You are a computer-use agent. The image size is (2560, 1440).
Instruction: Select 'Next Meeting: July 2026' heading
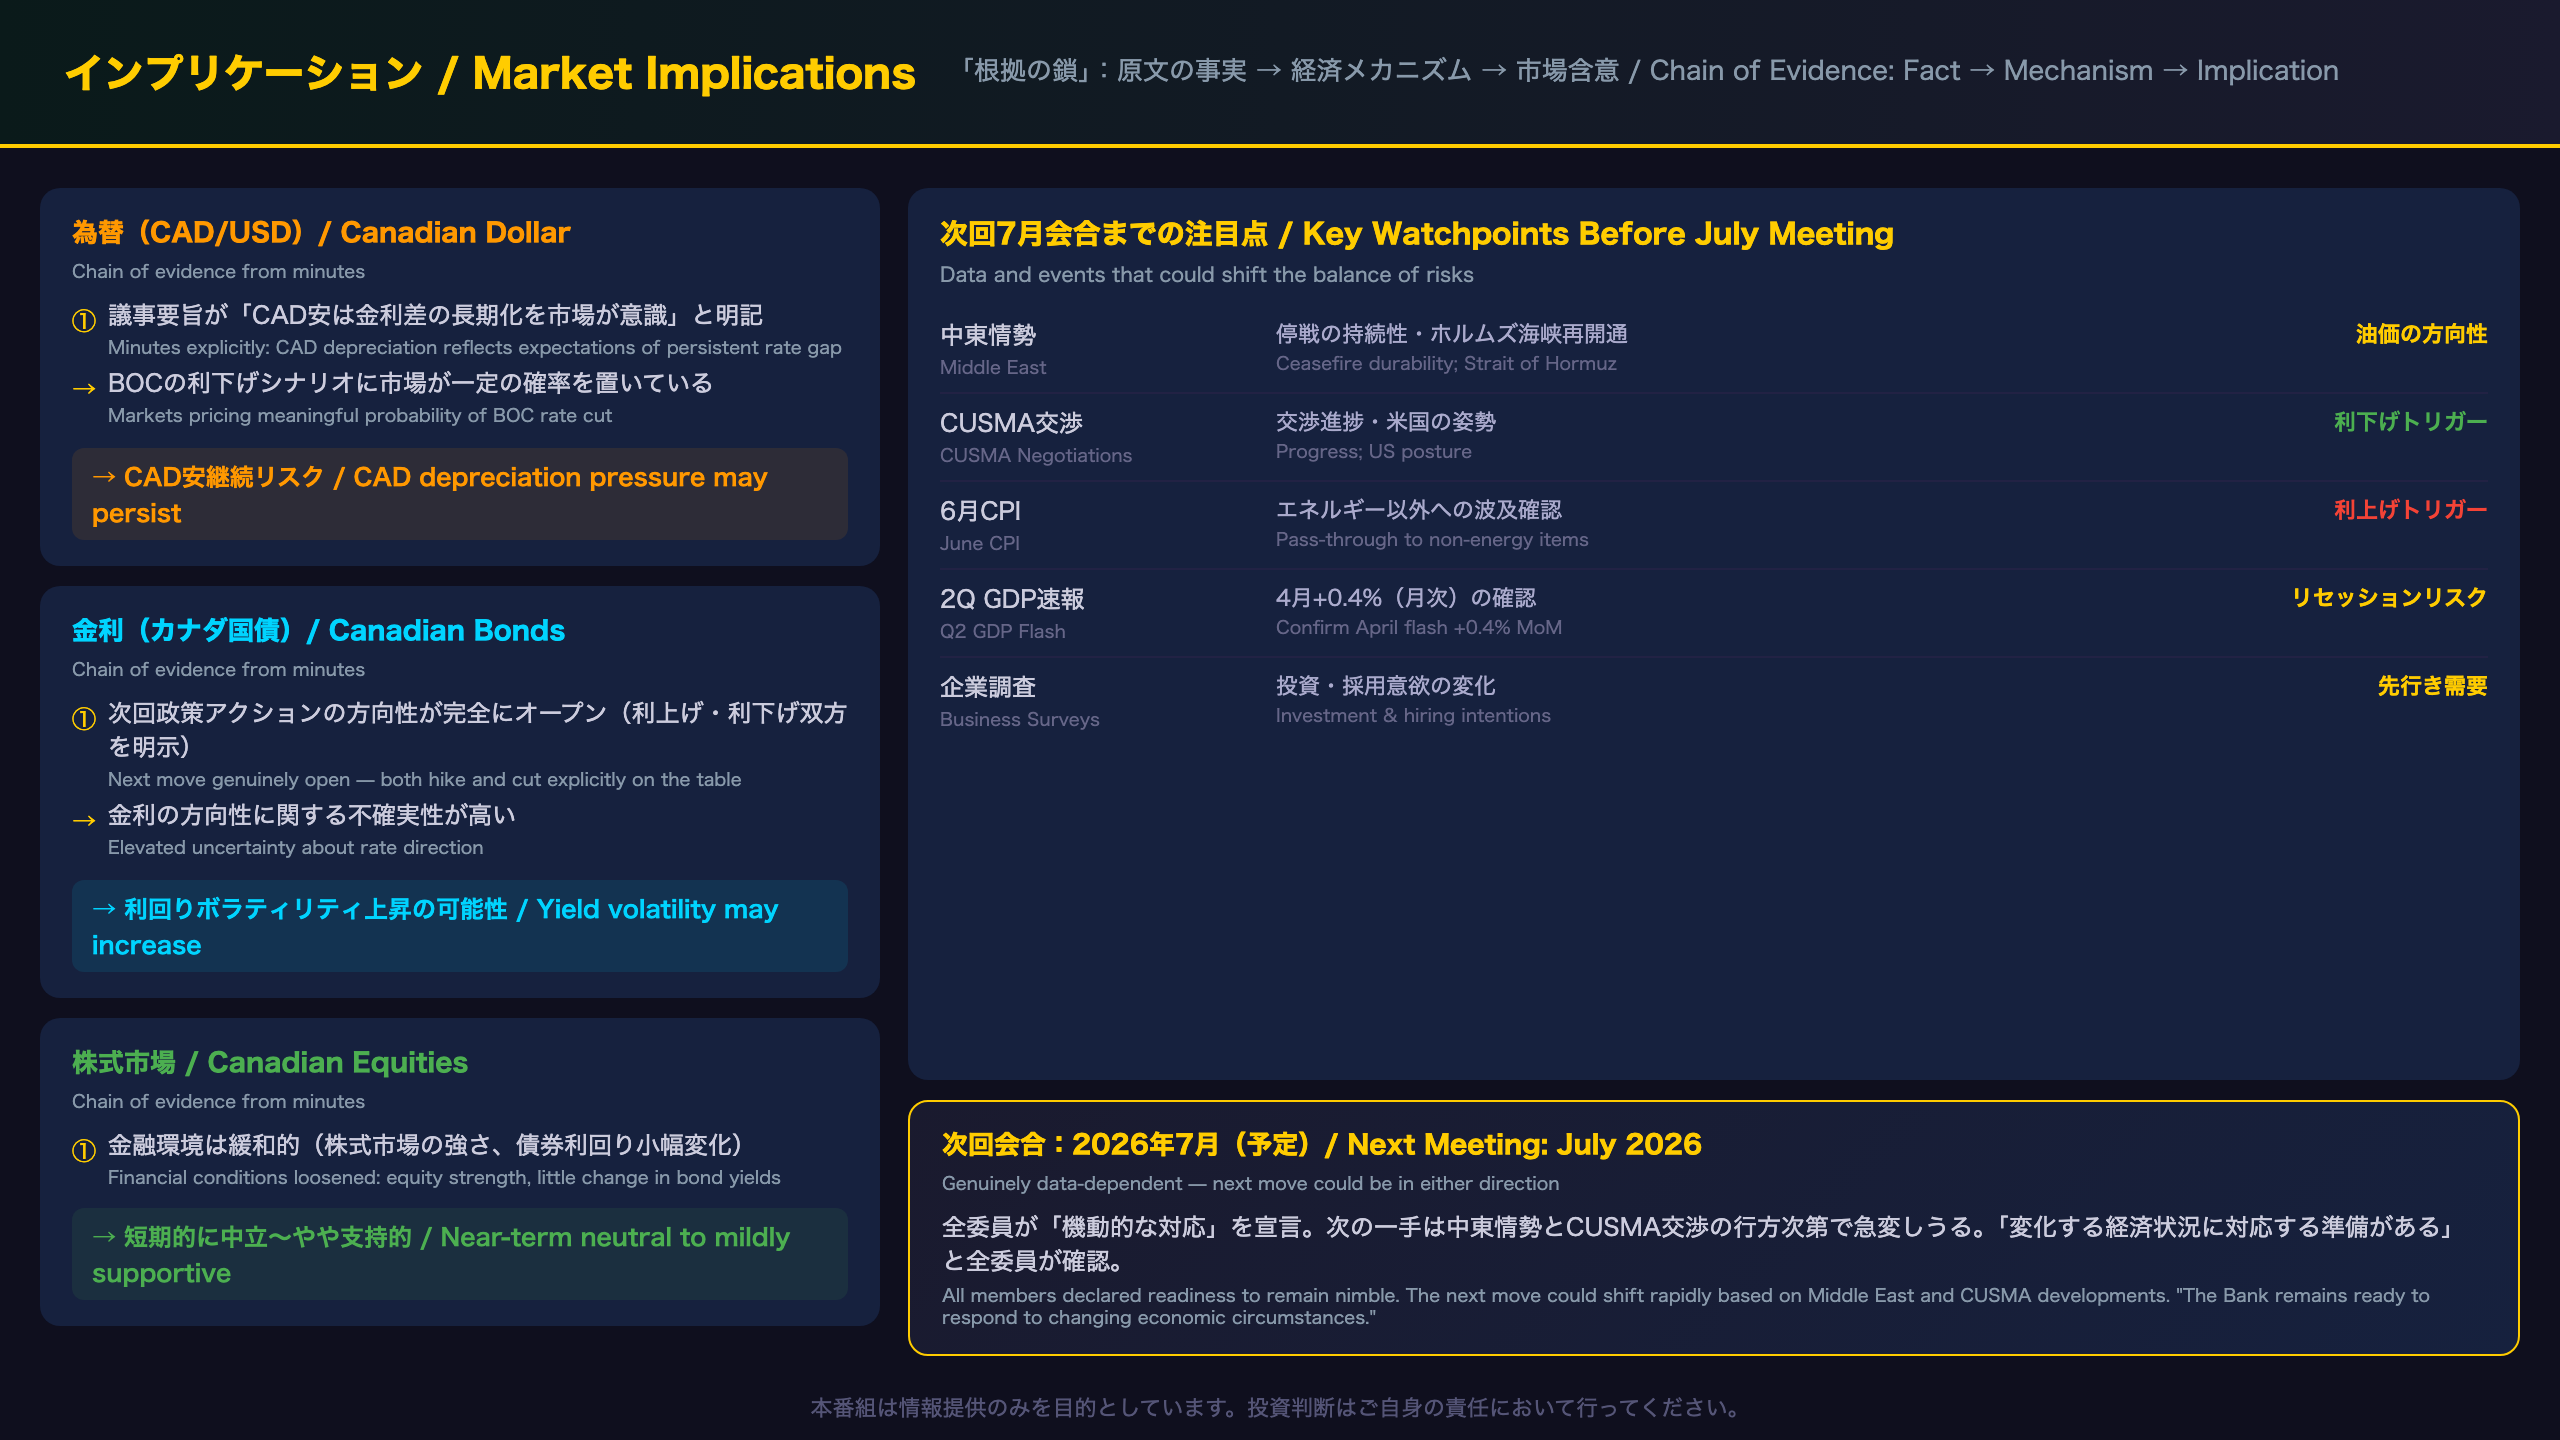coord(1321,1144)
